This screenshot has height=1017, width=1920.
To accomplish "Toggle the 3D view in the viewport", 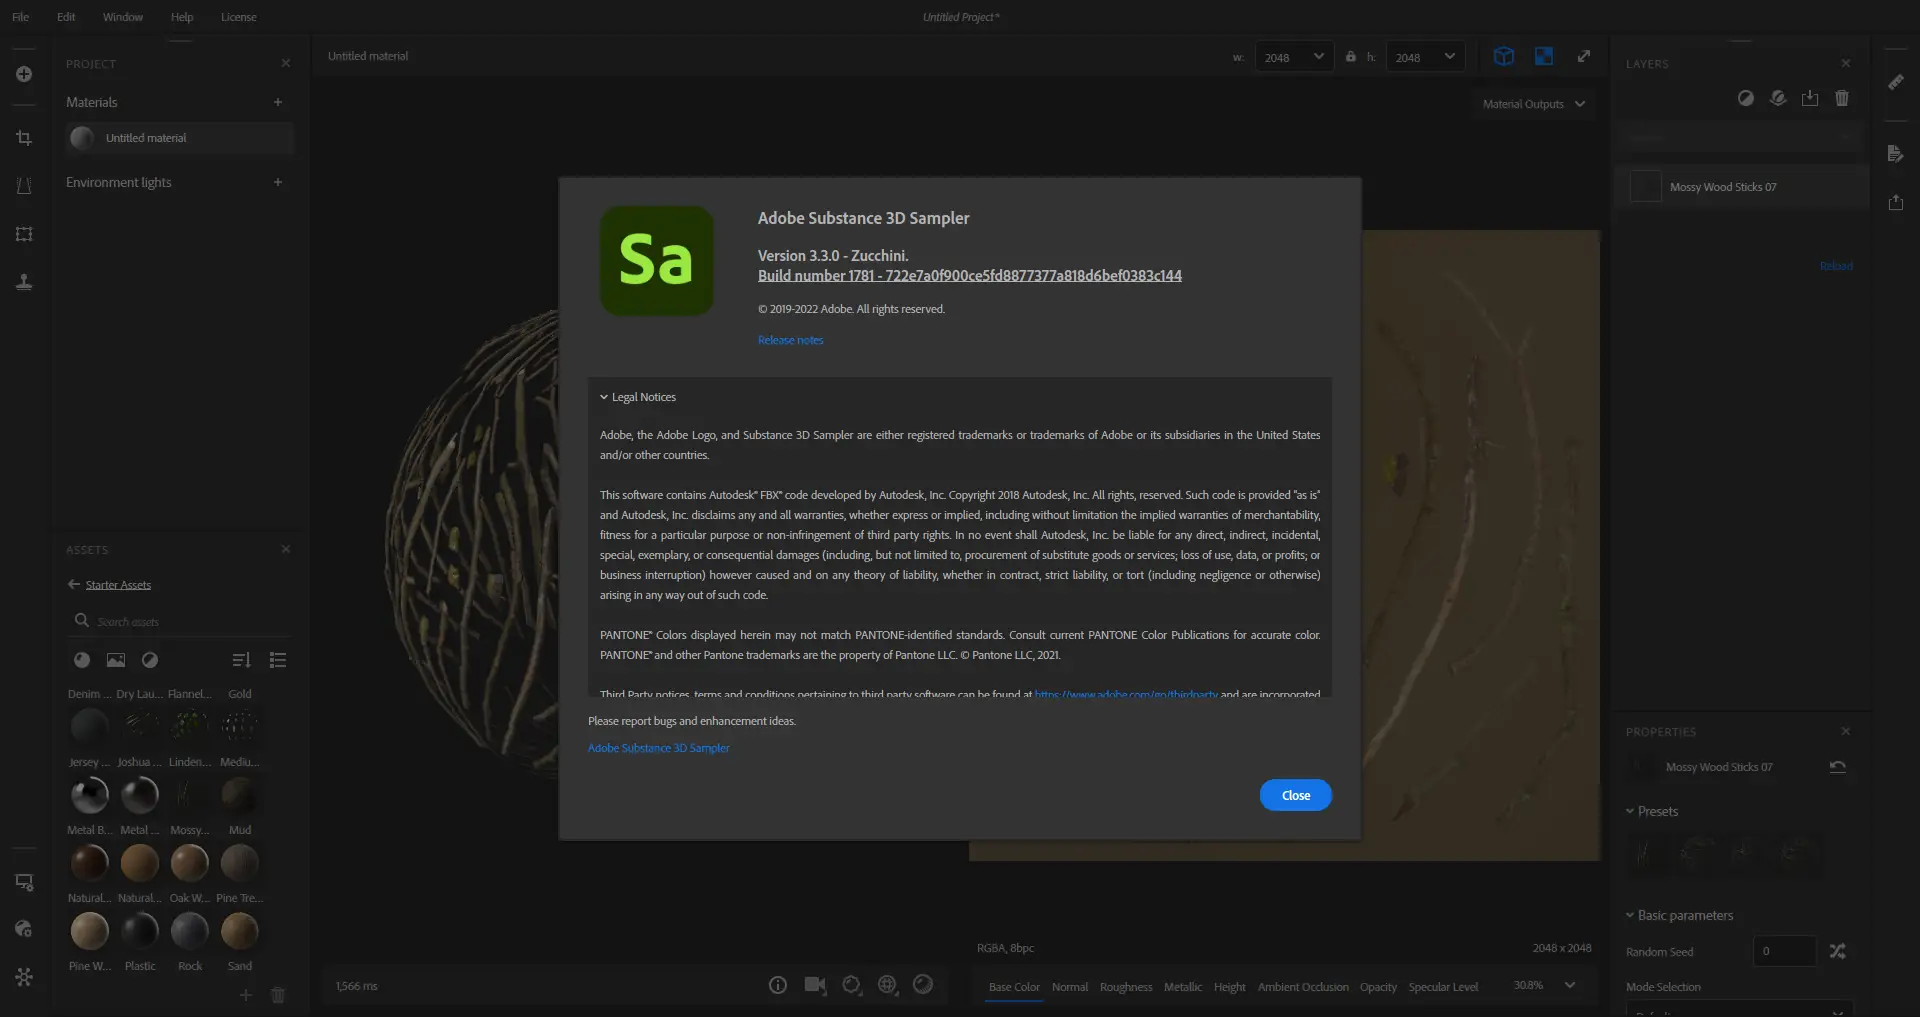I will point(1504,56).
